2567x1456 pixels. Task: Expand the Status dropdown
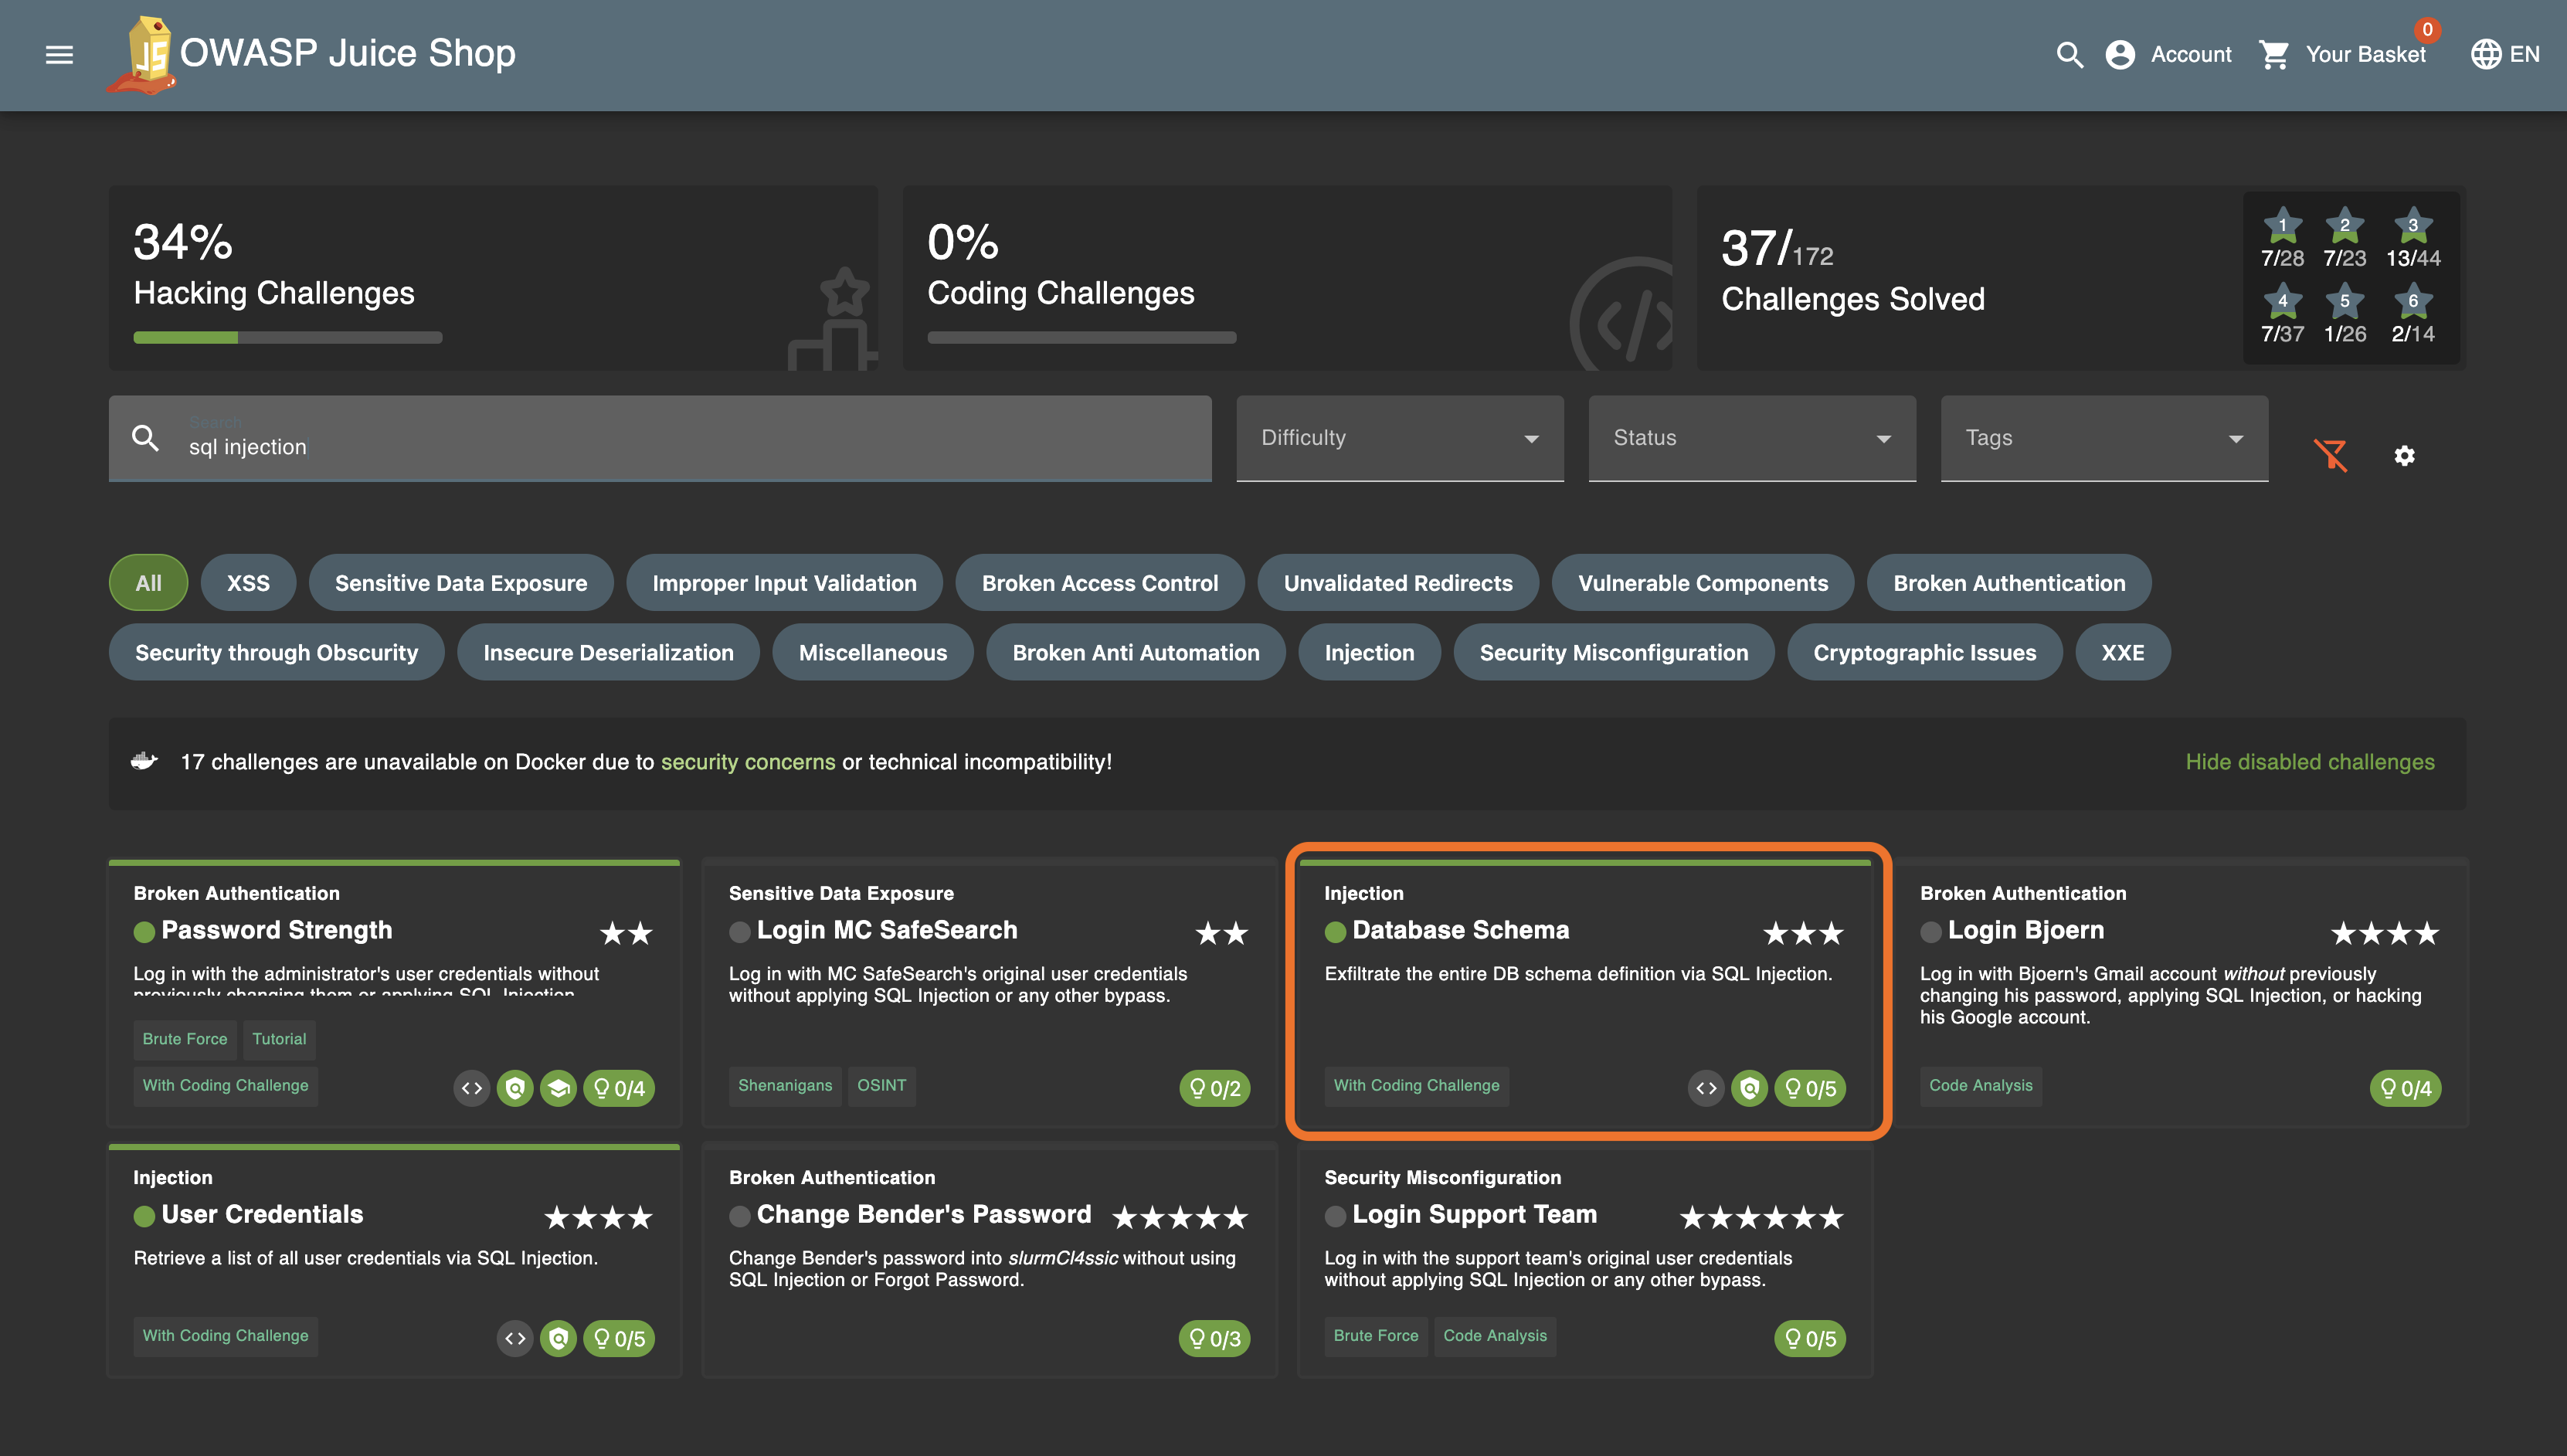(1751, 438)
